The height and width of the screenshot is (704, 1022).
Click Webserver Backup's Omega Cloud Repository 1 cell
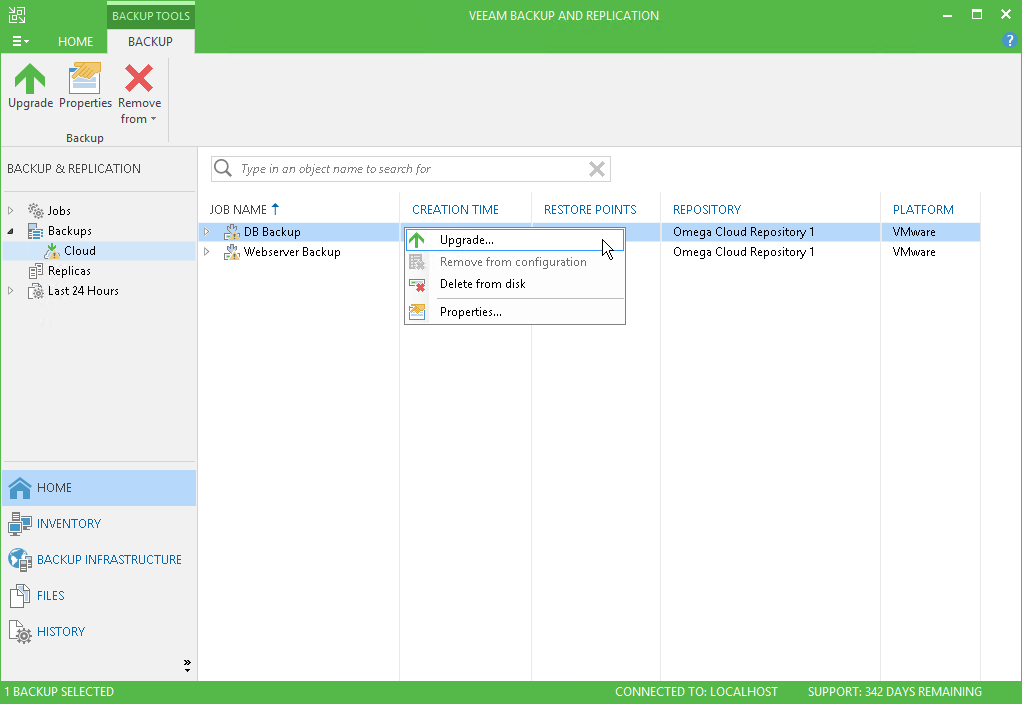point(743,252)
